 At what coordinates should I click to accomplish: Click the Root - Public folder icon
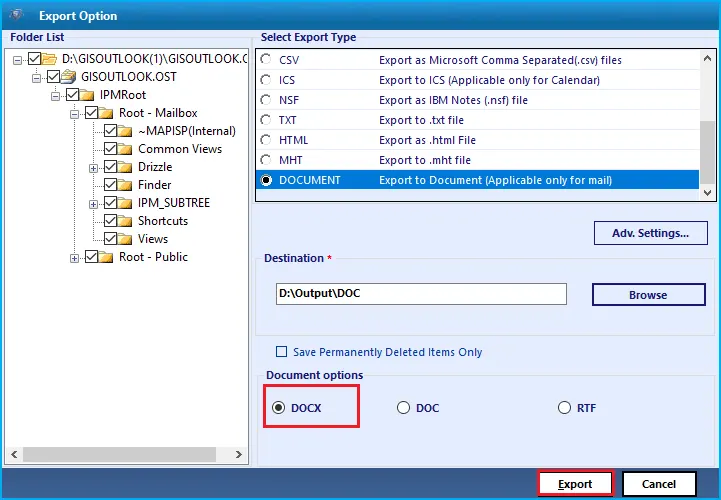pos(106,257)
